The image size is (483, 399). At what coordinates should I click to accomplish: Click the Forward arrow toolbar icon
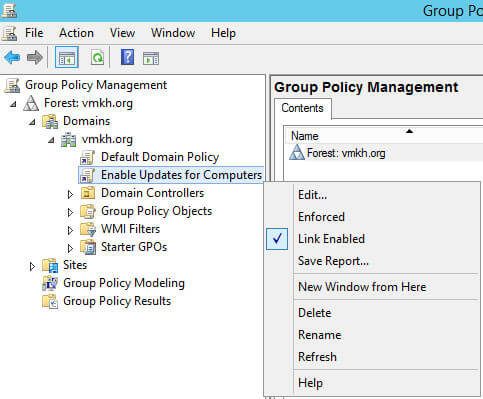tap(35, 58)
